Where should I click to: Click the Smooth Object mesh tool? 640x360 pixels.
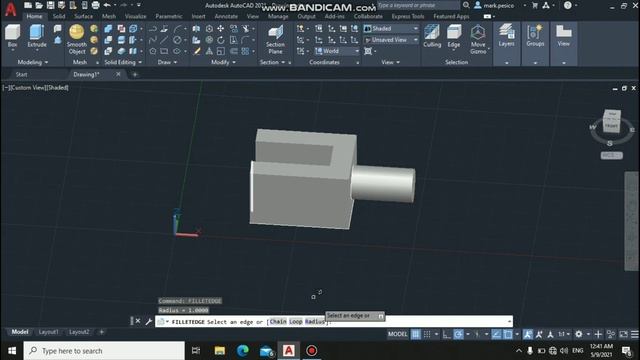tap(77, 39)
